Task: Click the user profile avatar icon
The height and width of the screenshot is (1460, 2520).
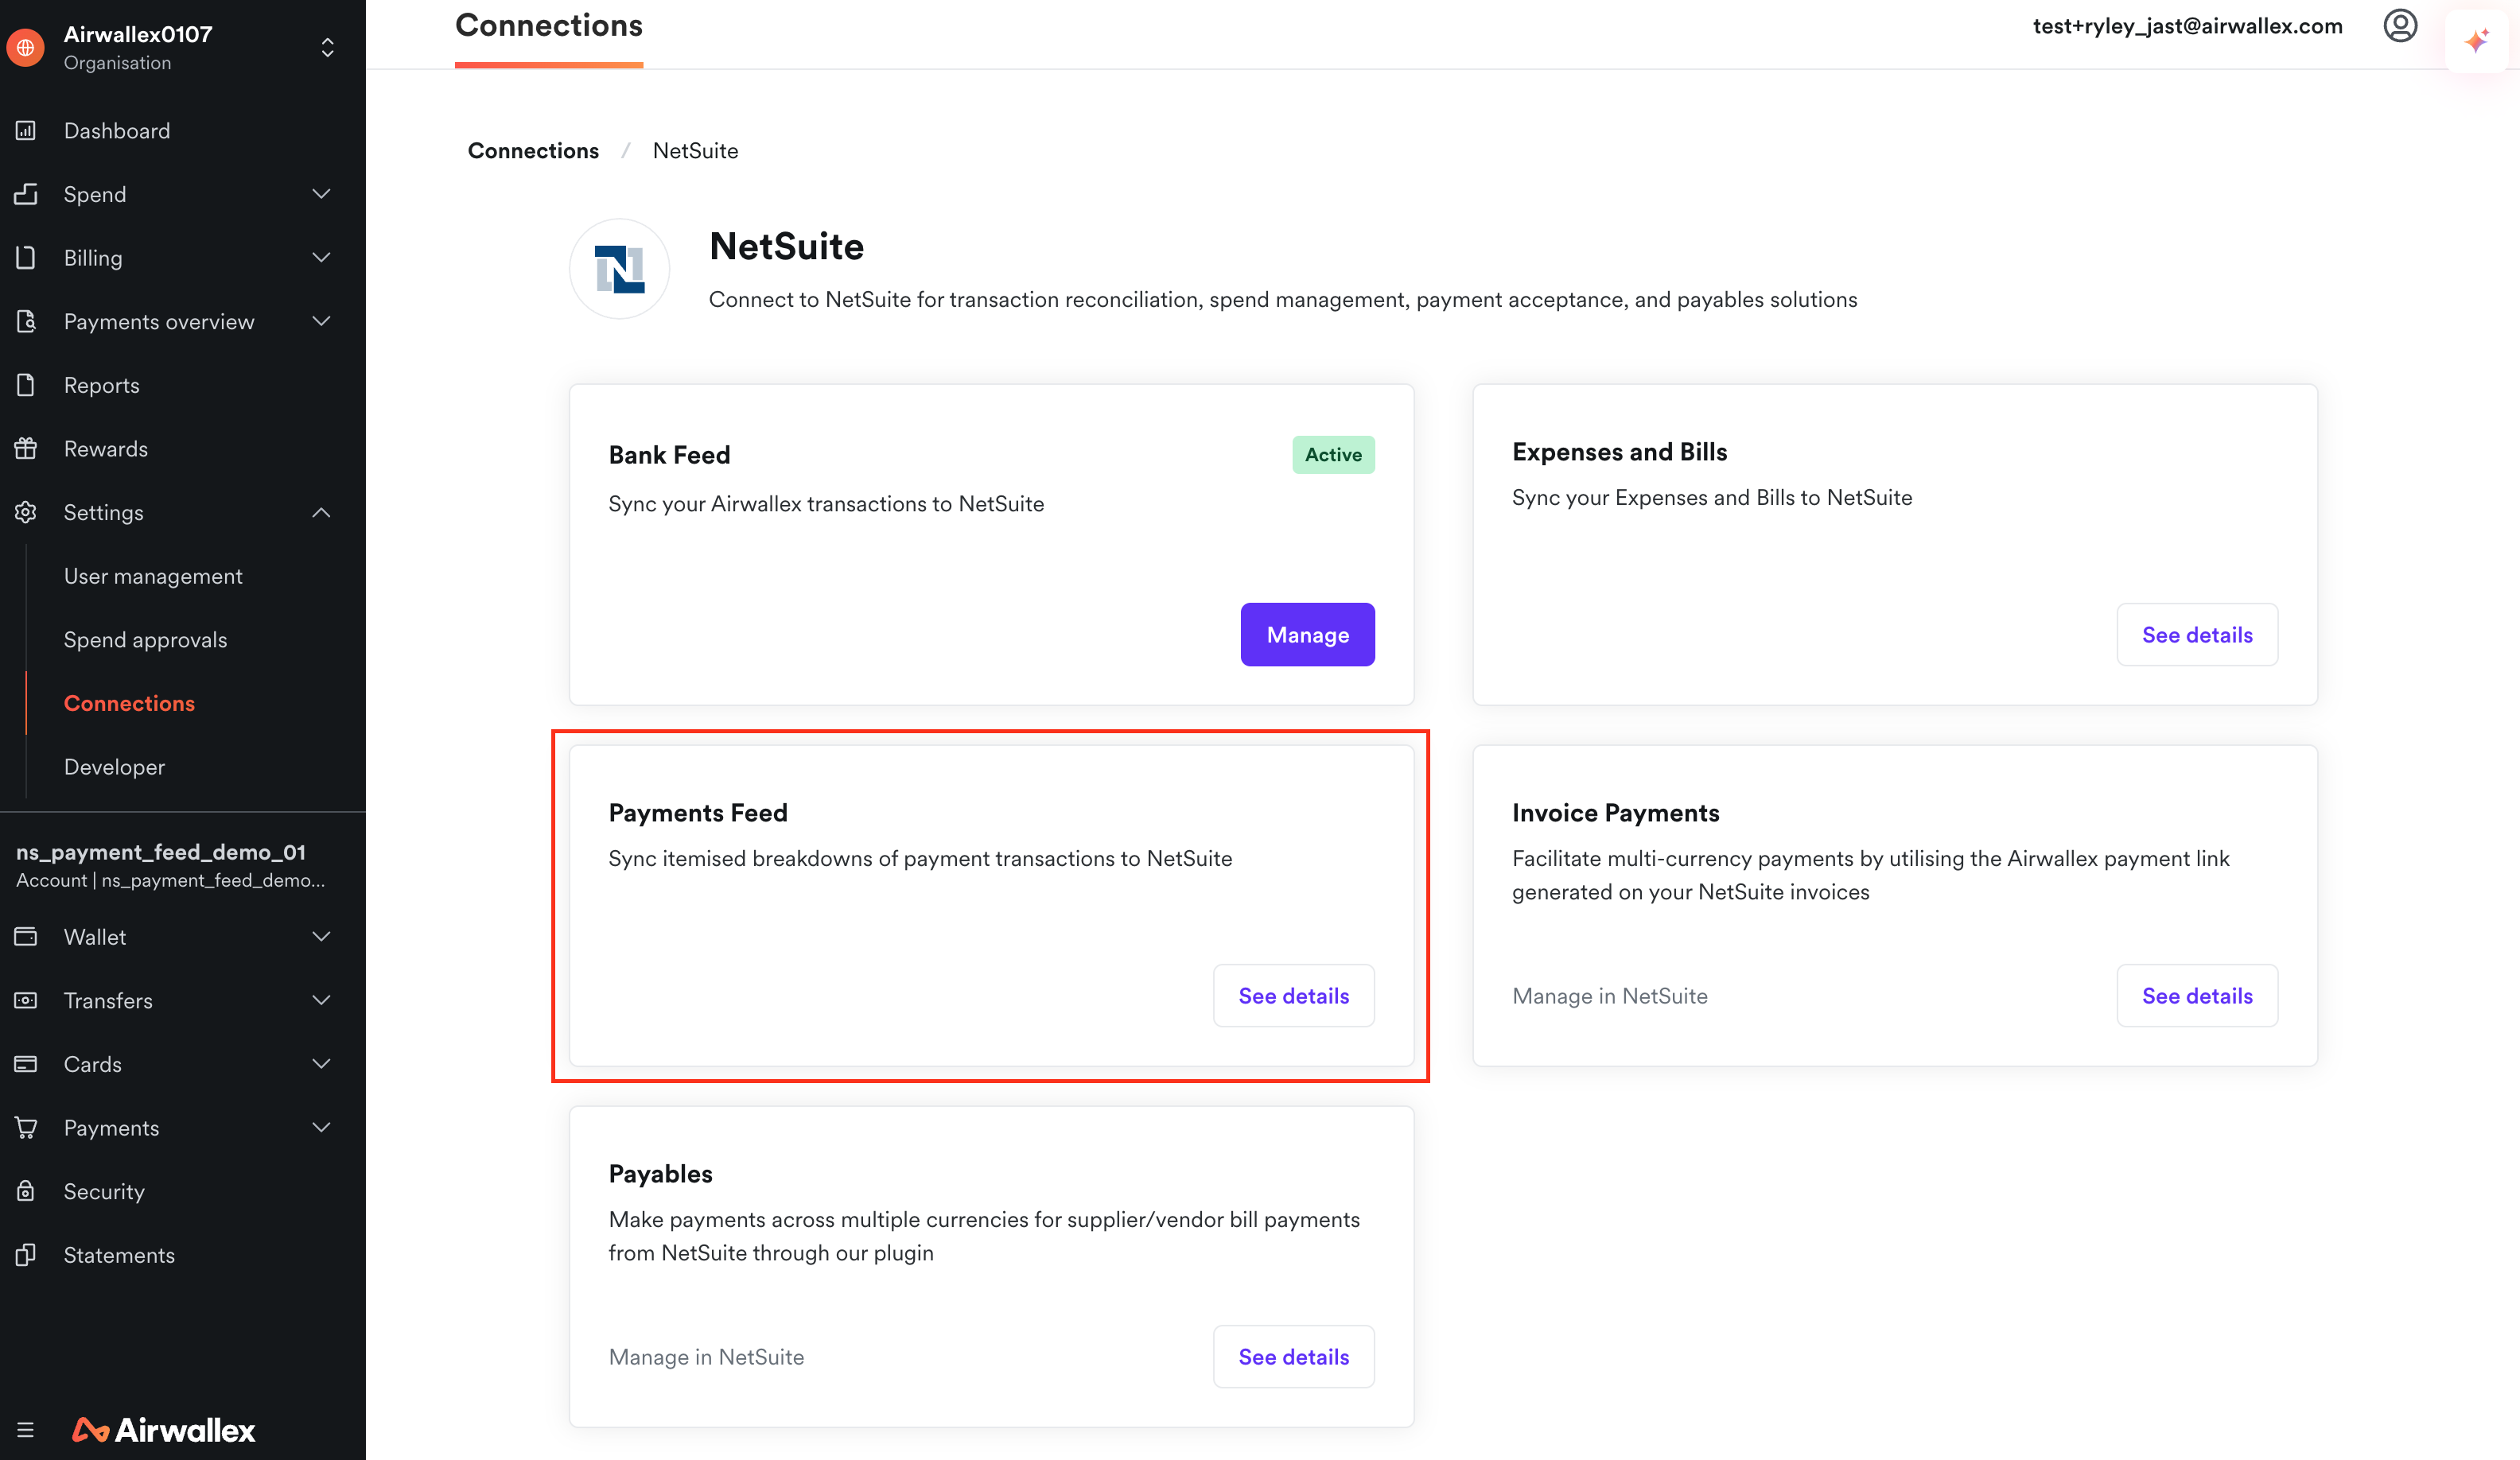Action: click(2399, 26)
